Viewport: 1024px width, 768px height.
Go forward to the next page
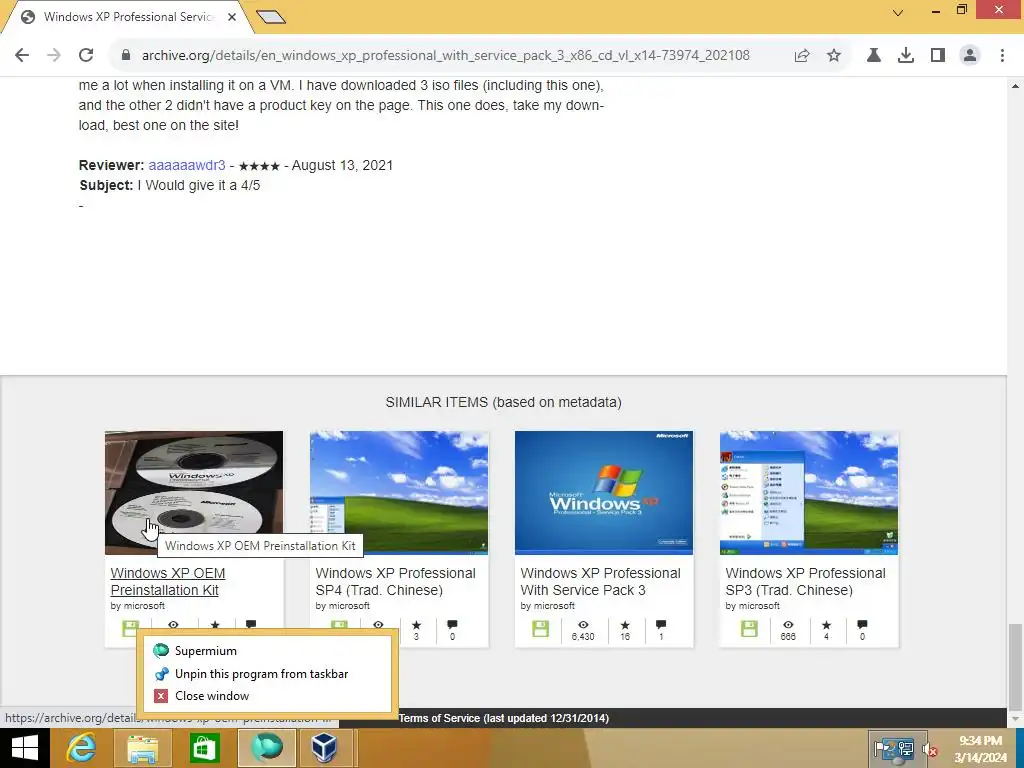coord(54,55)
